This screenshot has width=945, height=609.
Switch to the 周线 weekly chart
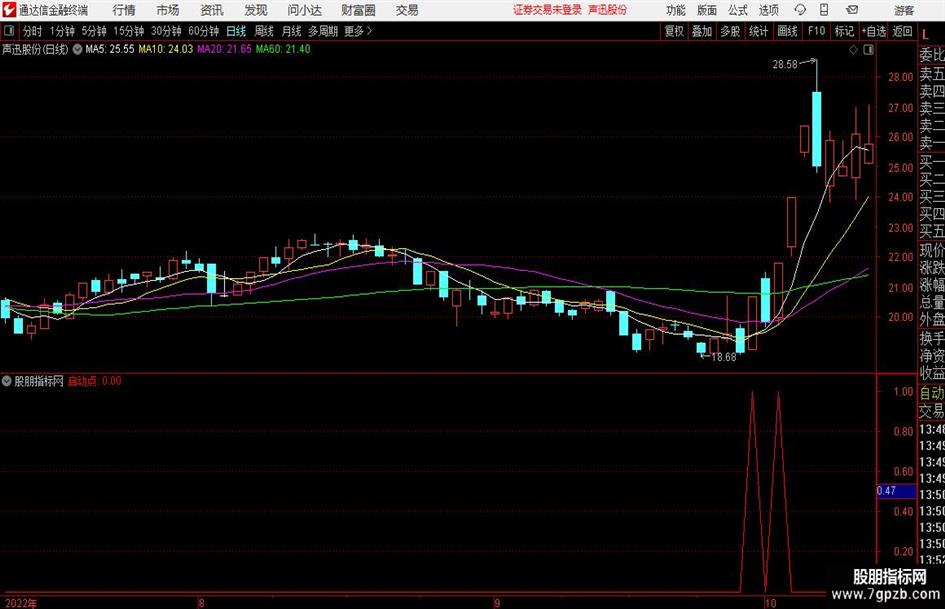pos(264,31)
